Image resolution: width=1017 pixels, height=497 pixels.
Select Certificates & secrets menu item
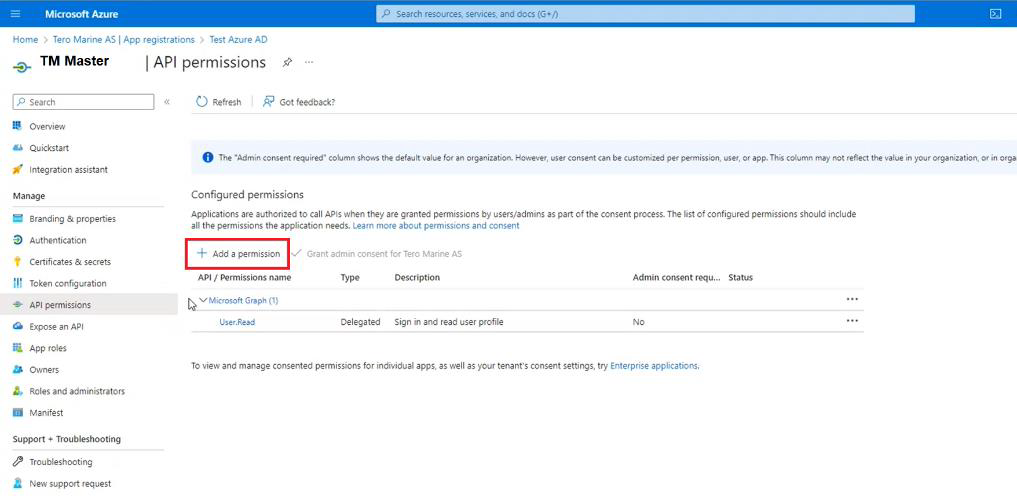pos(70,262)
